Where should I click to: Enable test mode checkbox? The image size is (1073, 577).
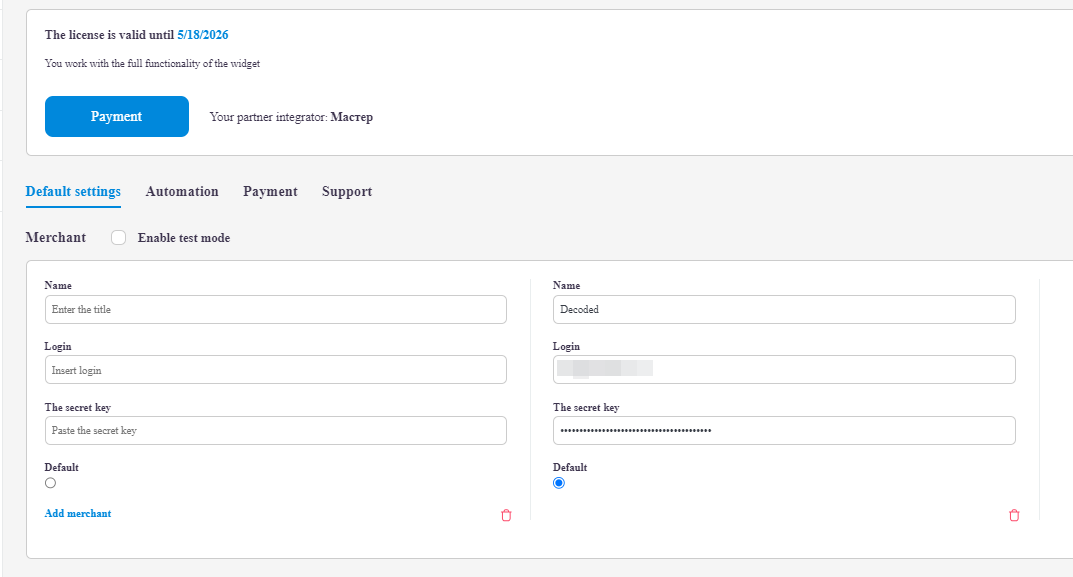point(119,238)
